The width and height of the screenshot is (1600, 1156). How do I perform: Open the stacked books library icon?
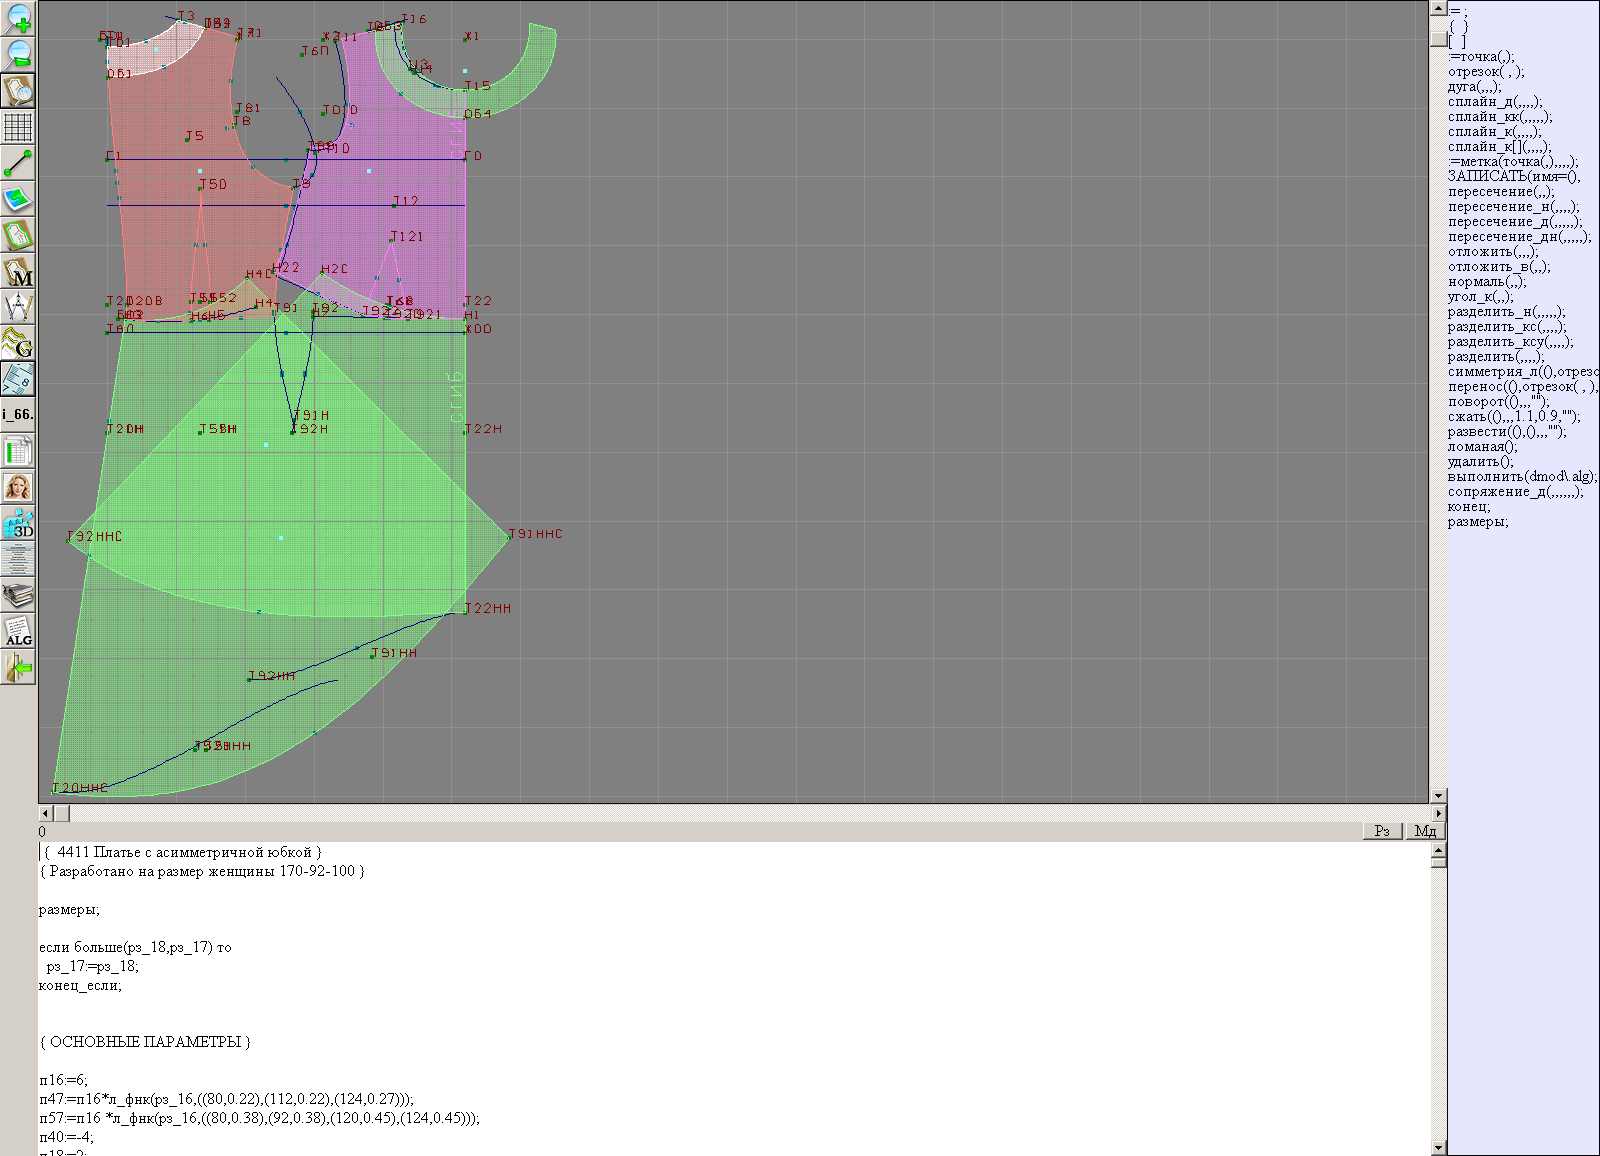(18, 596)
